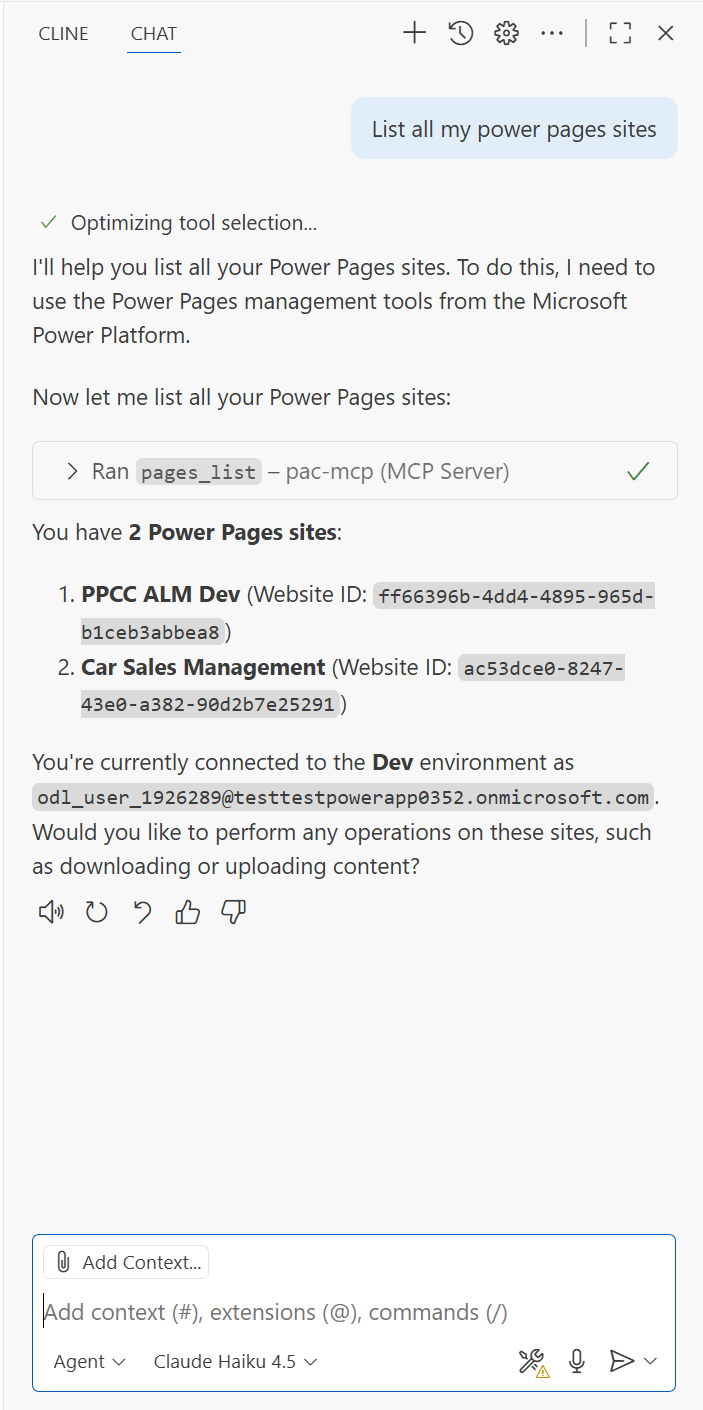The width and height of the screenshot is (703, 1410).
Task: Open the Claude Haiku 4.5 model picker
Action: coord(233,1361)
